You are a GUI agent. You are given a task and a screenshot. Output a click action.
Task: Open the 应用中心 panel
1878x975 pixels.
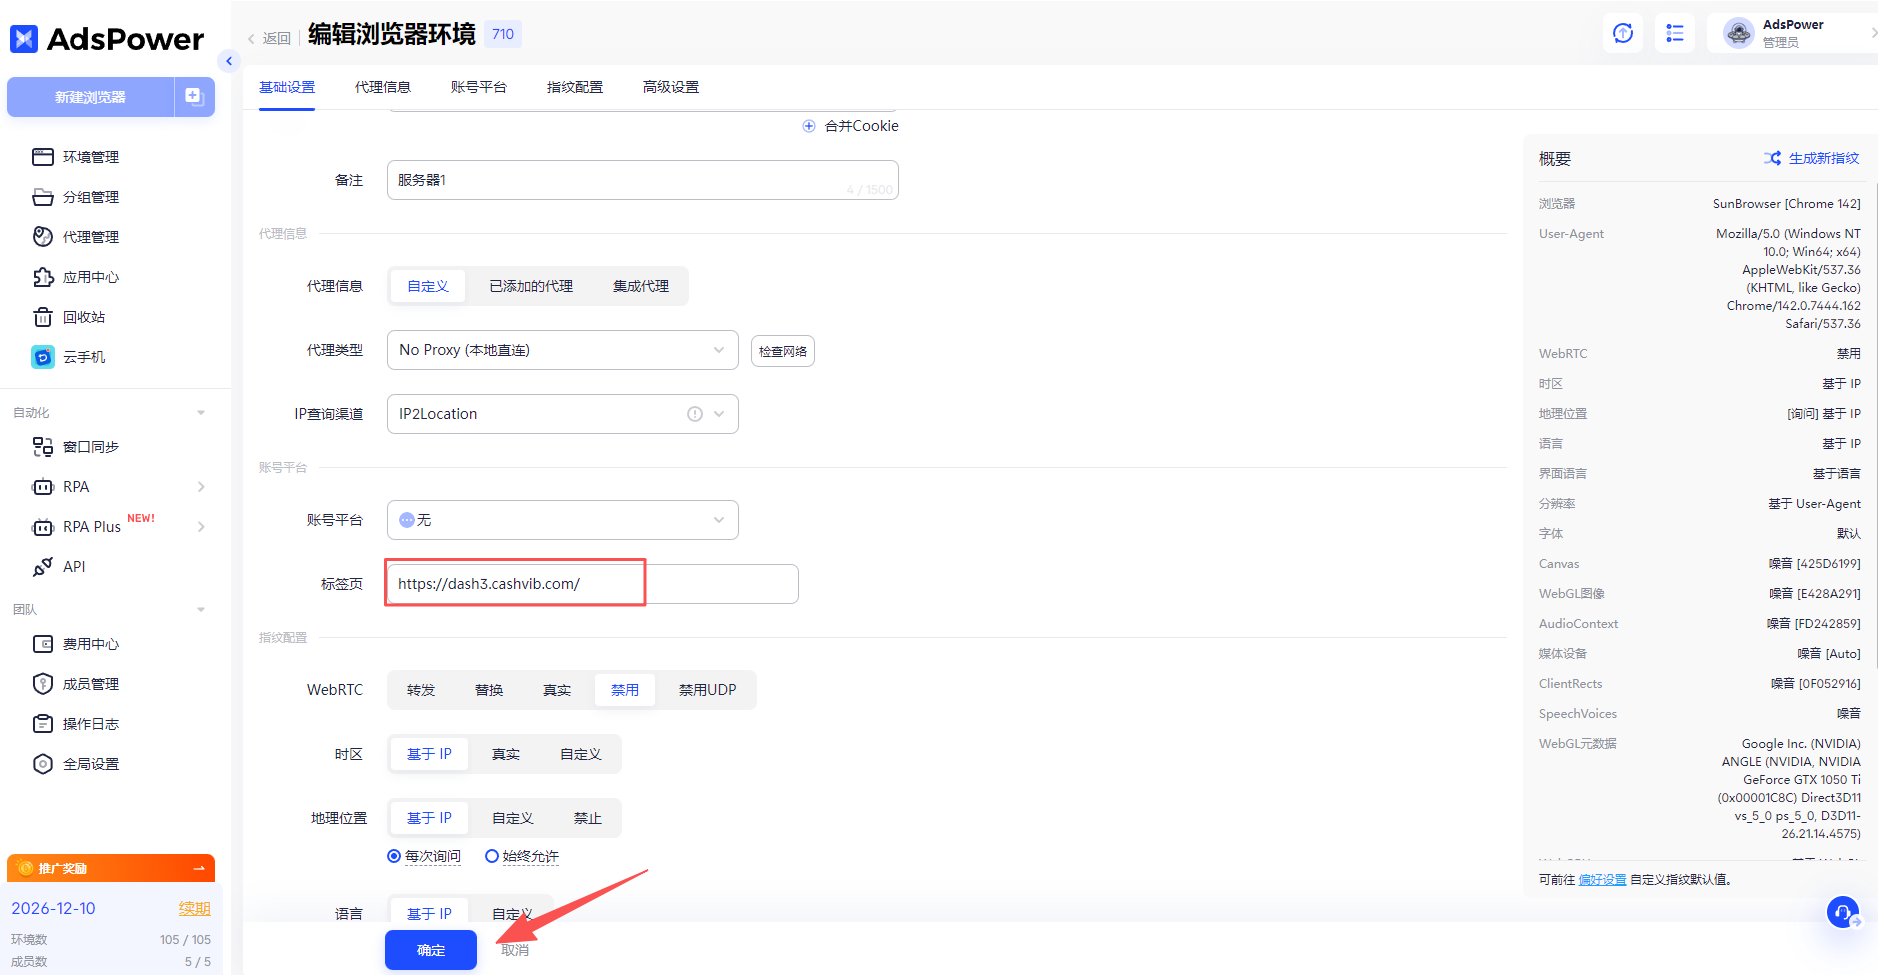coord(91,277)
